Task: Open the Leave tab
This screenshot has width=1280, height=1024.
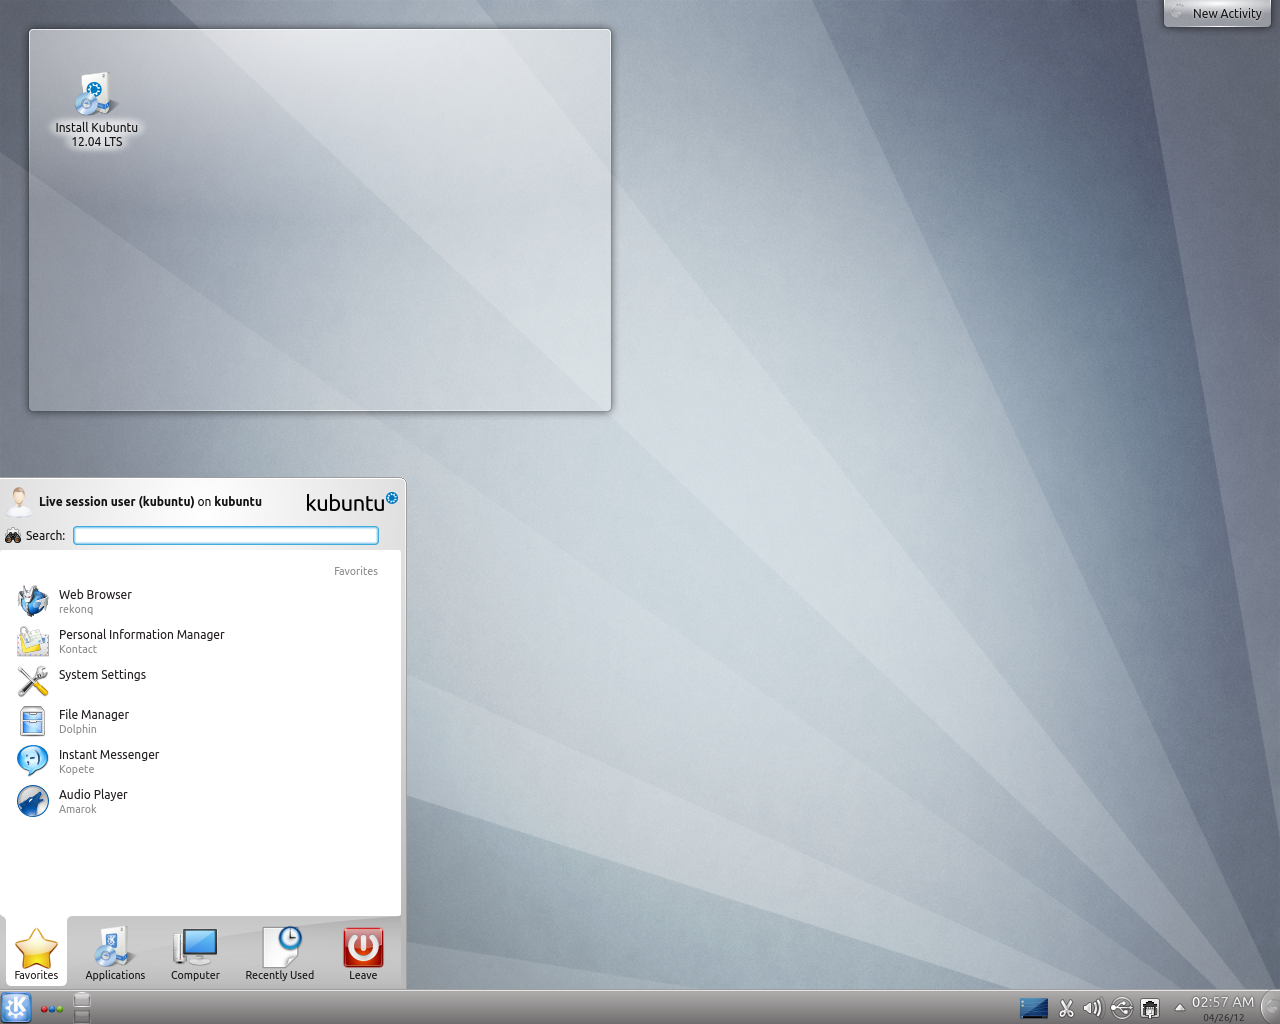Action: pos(363,953)
